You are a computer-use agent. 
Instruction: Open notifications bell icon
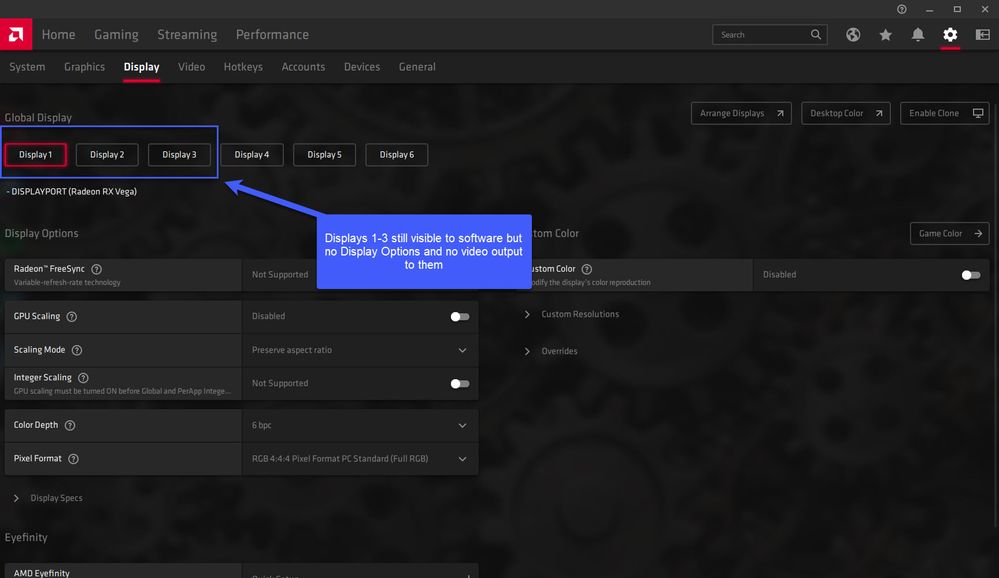(x=917, y=34)
